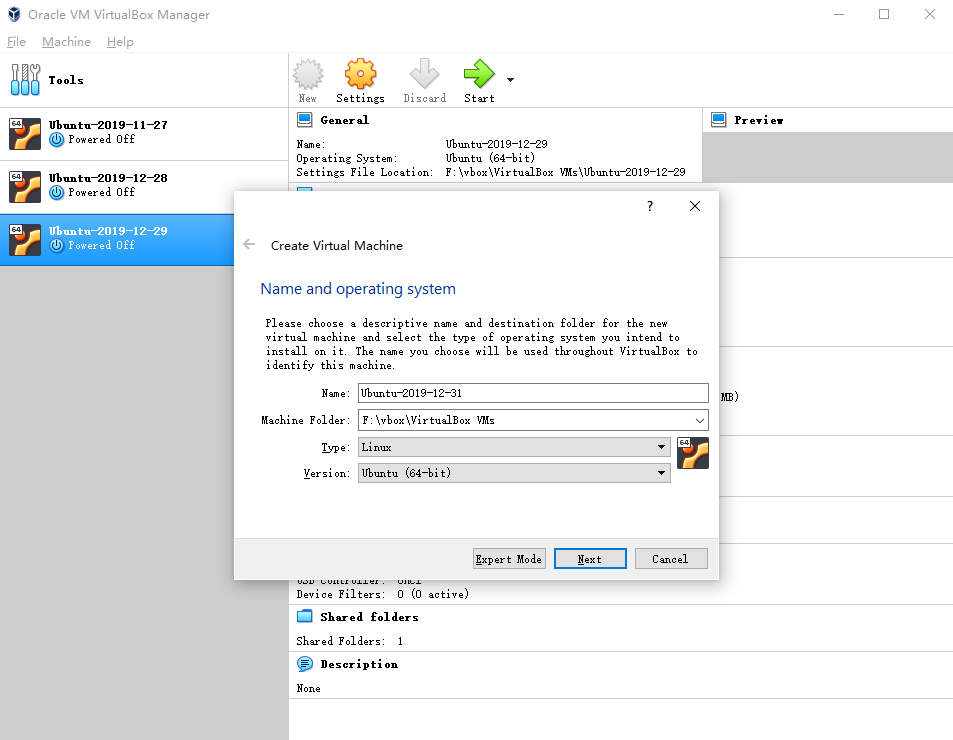Click the help question mark in dialog
This screenshot has width=953, height=740.
(x=650, y=206)
